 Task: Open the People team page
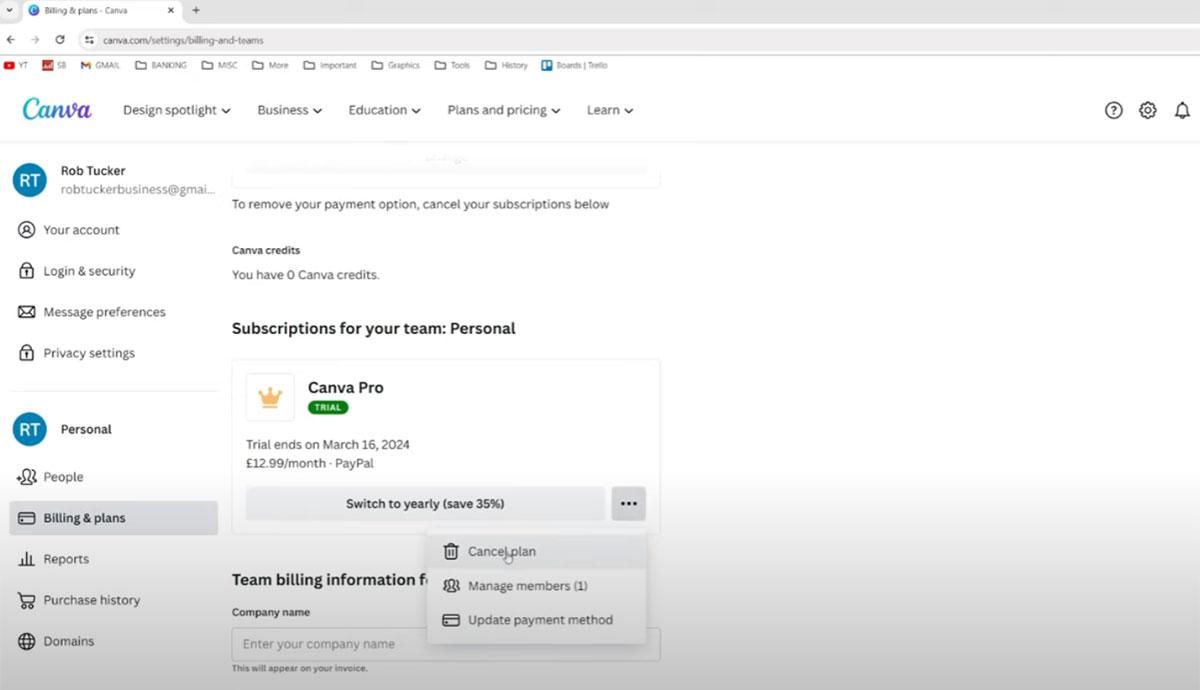pyautogui.click(x=114, y=477)
